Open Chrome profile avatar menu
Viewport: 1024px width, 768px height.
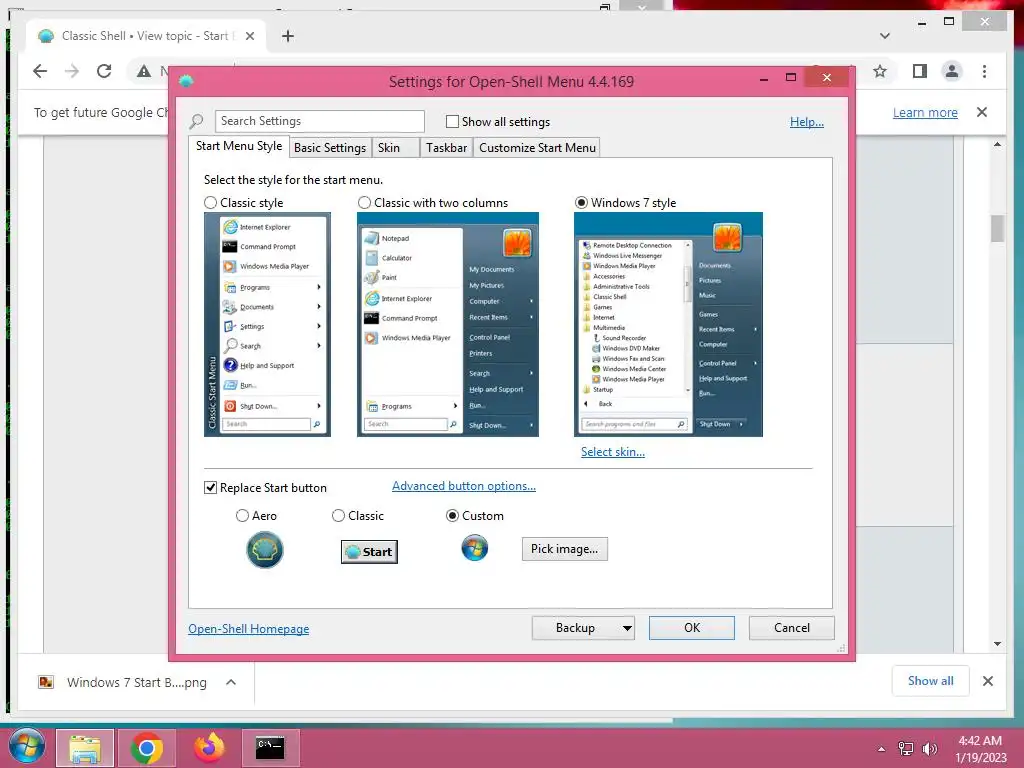click(952, 71)
